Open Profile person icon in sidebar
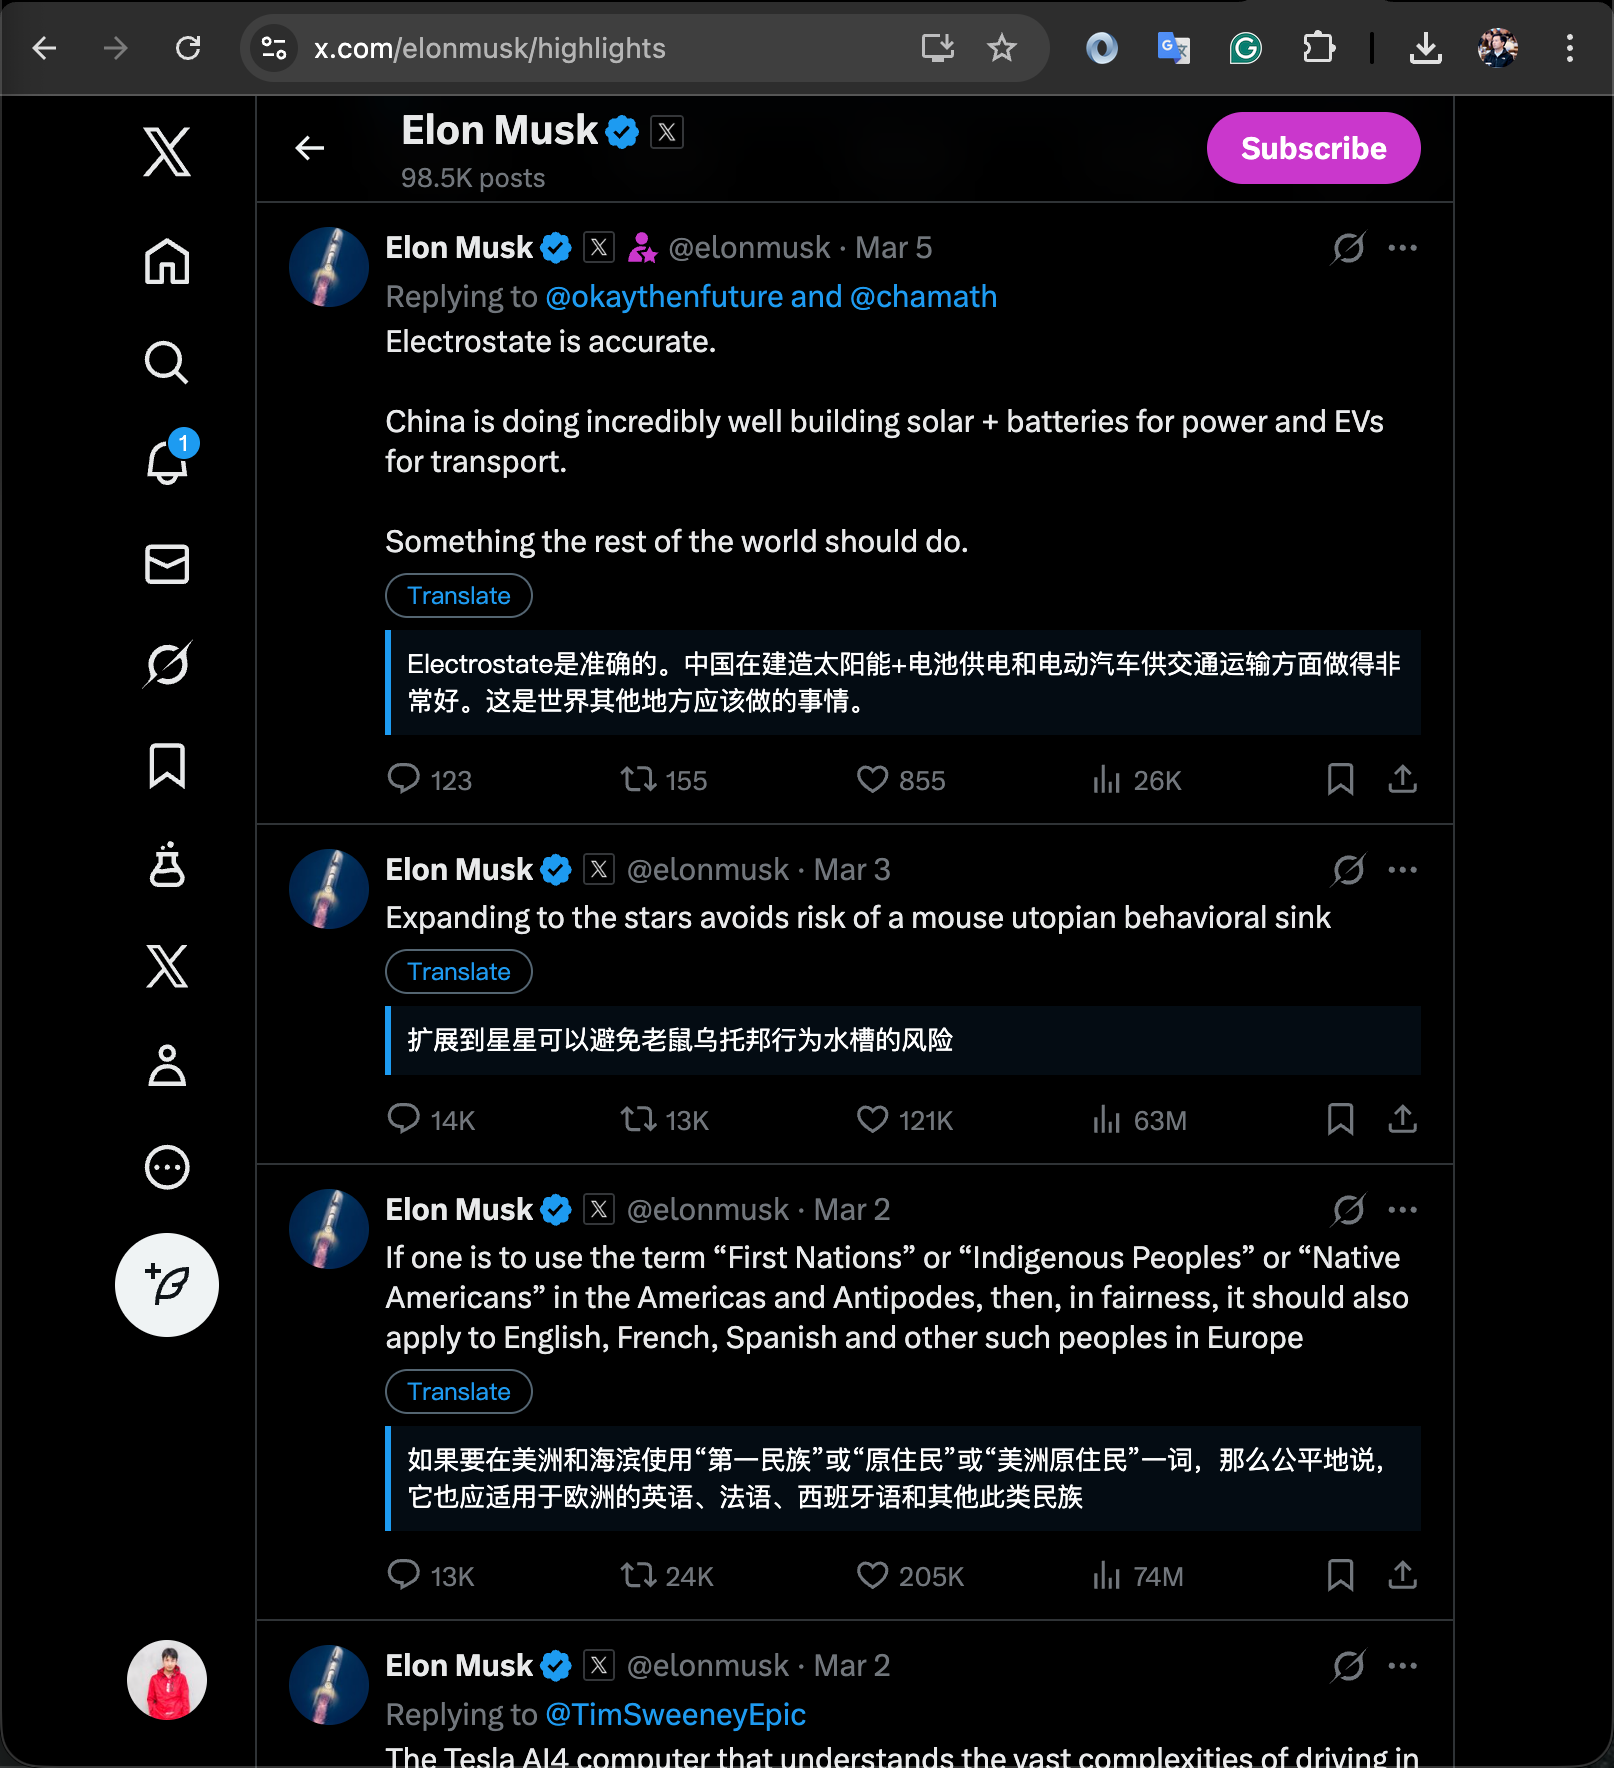 [167, 1066]
